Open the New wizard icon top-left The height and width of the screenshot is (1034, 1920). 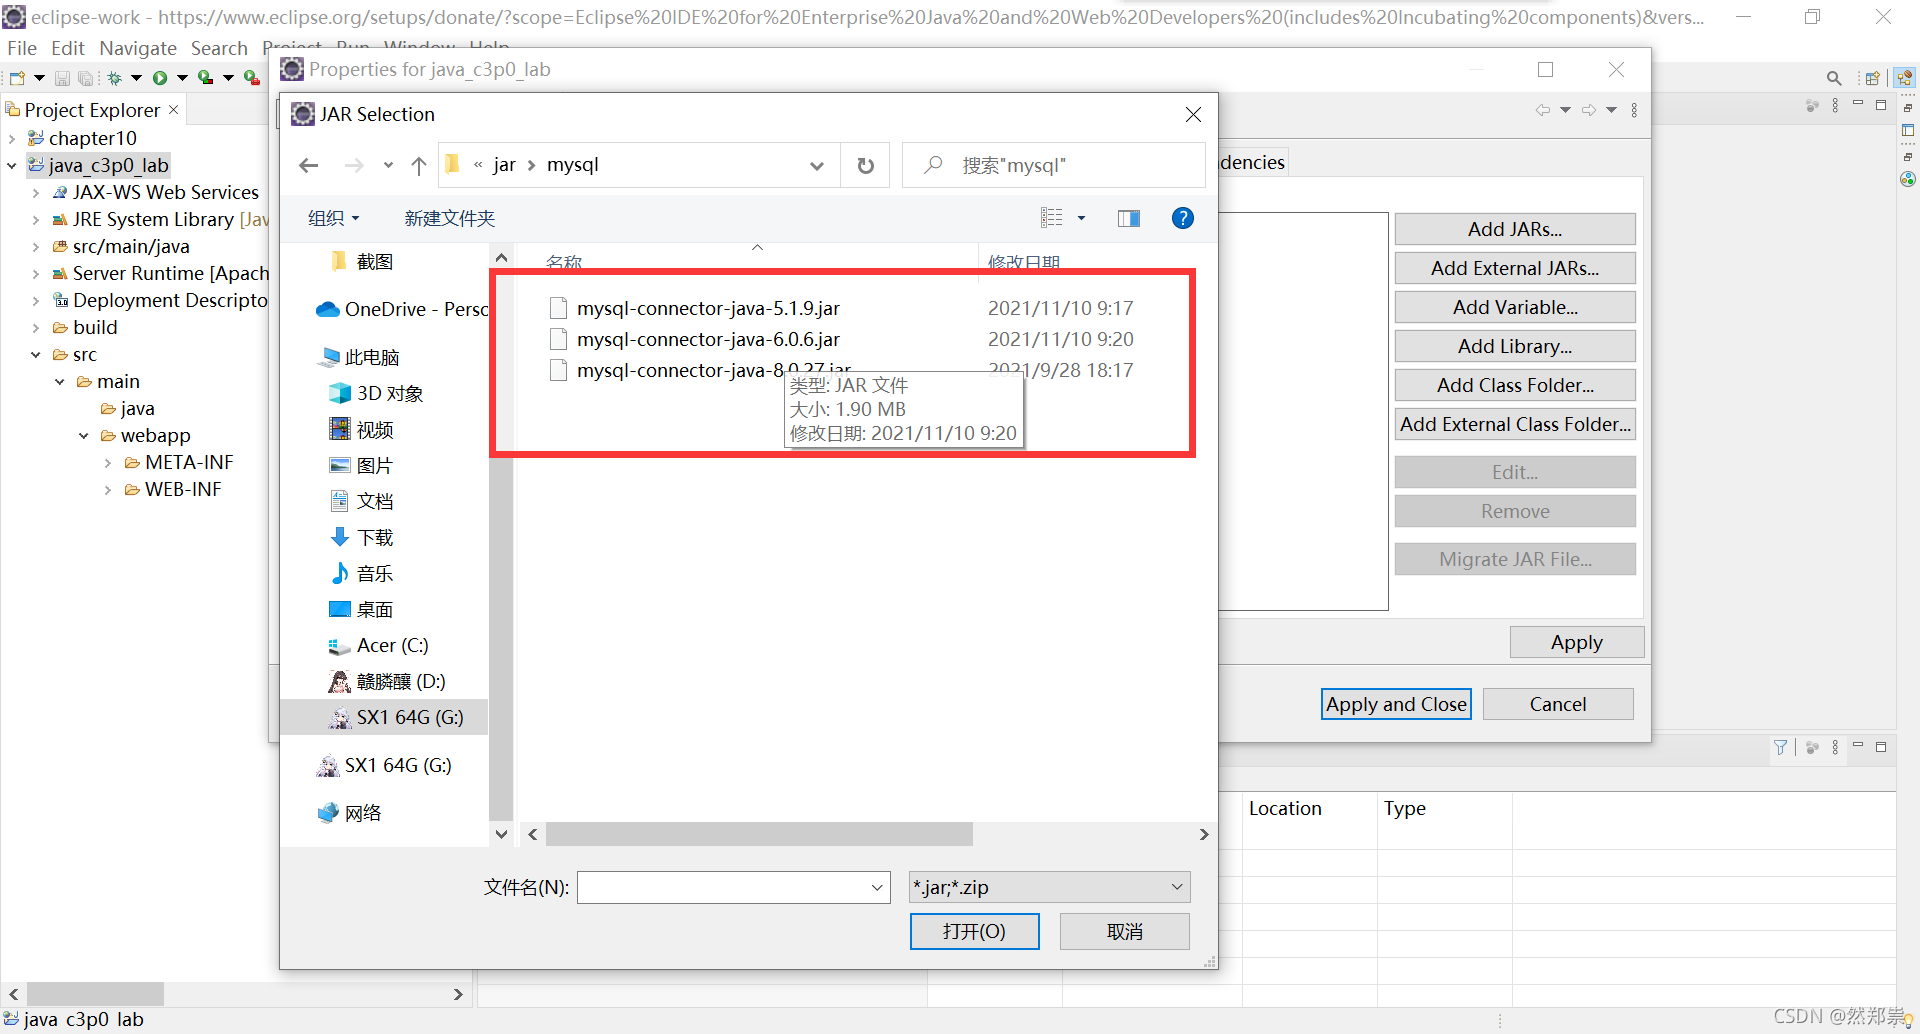[x=17, y=78]
